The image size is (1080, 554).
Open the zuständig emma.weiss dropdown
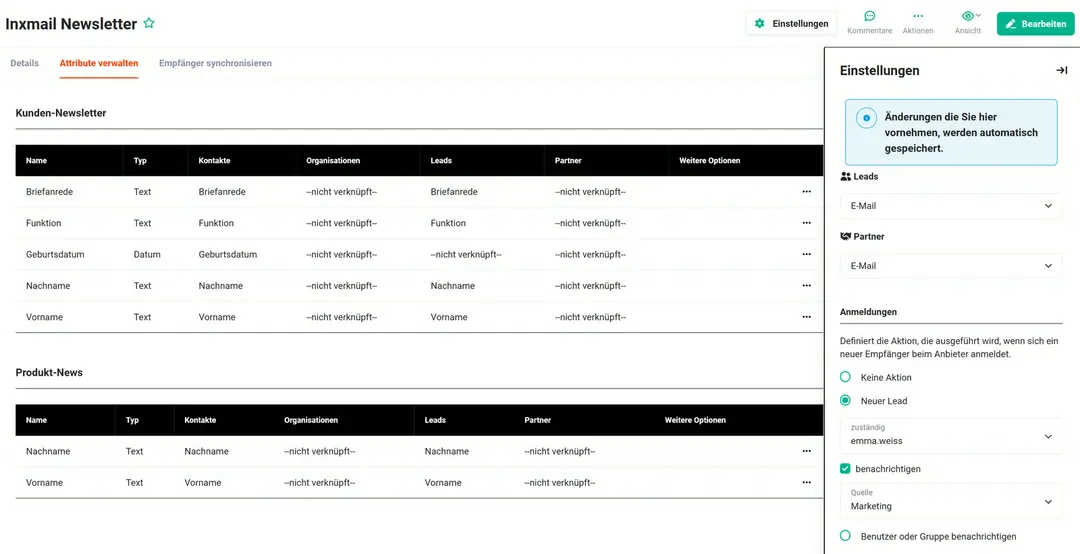tap(951, 435)
